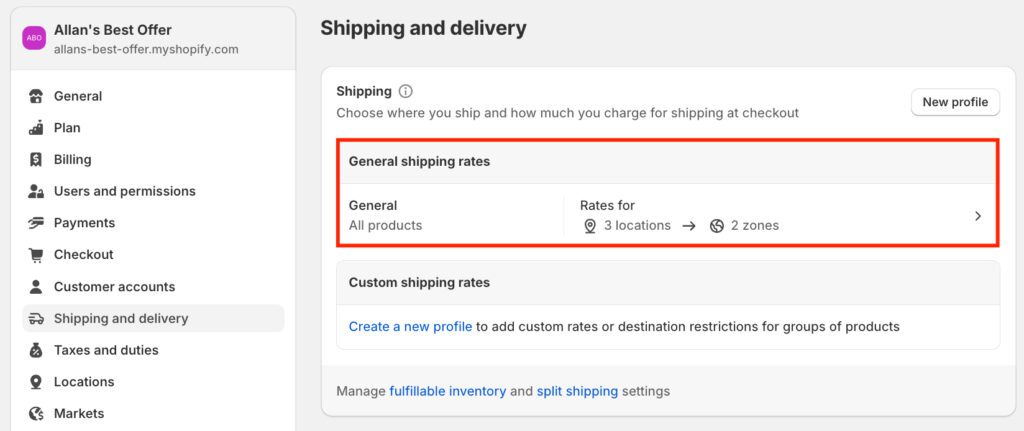Open the split shipping link

pos(577,391)
